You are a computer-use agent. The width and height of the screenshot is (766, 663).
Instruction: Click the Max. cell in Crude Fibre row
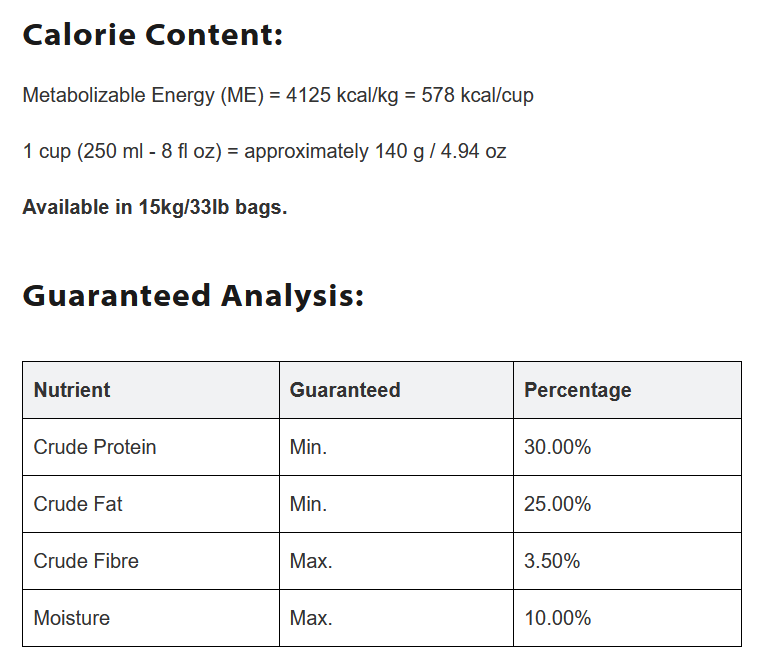[311, 561]
